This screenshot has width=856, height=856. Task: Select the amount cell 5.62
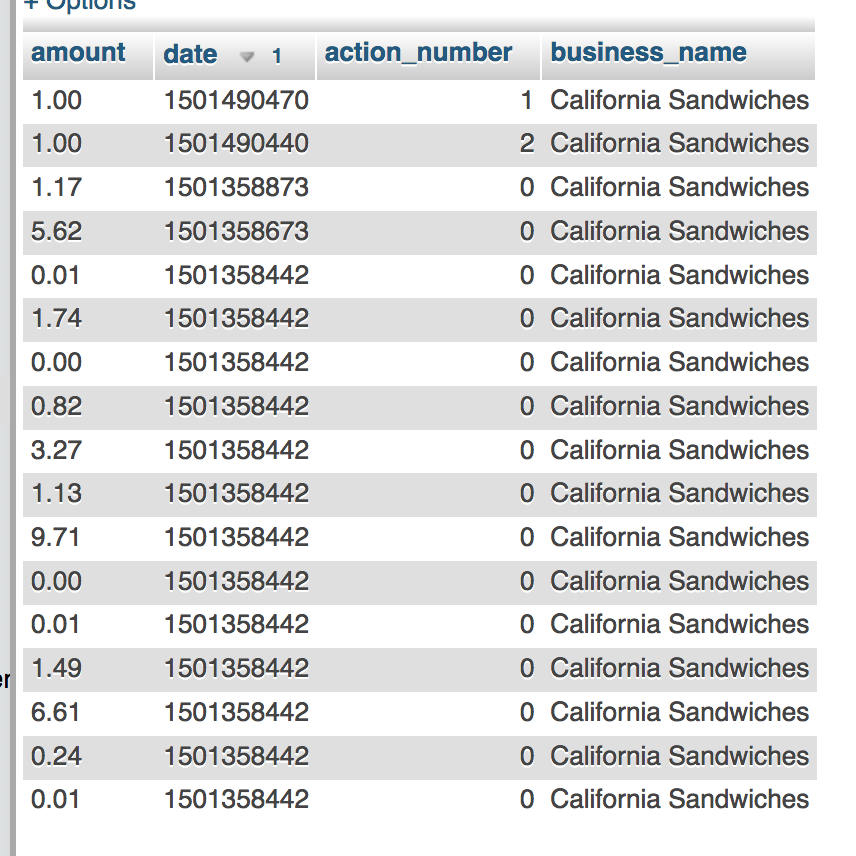tap(56, 232)
